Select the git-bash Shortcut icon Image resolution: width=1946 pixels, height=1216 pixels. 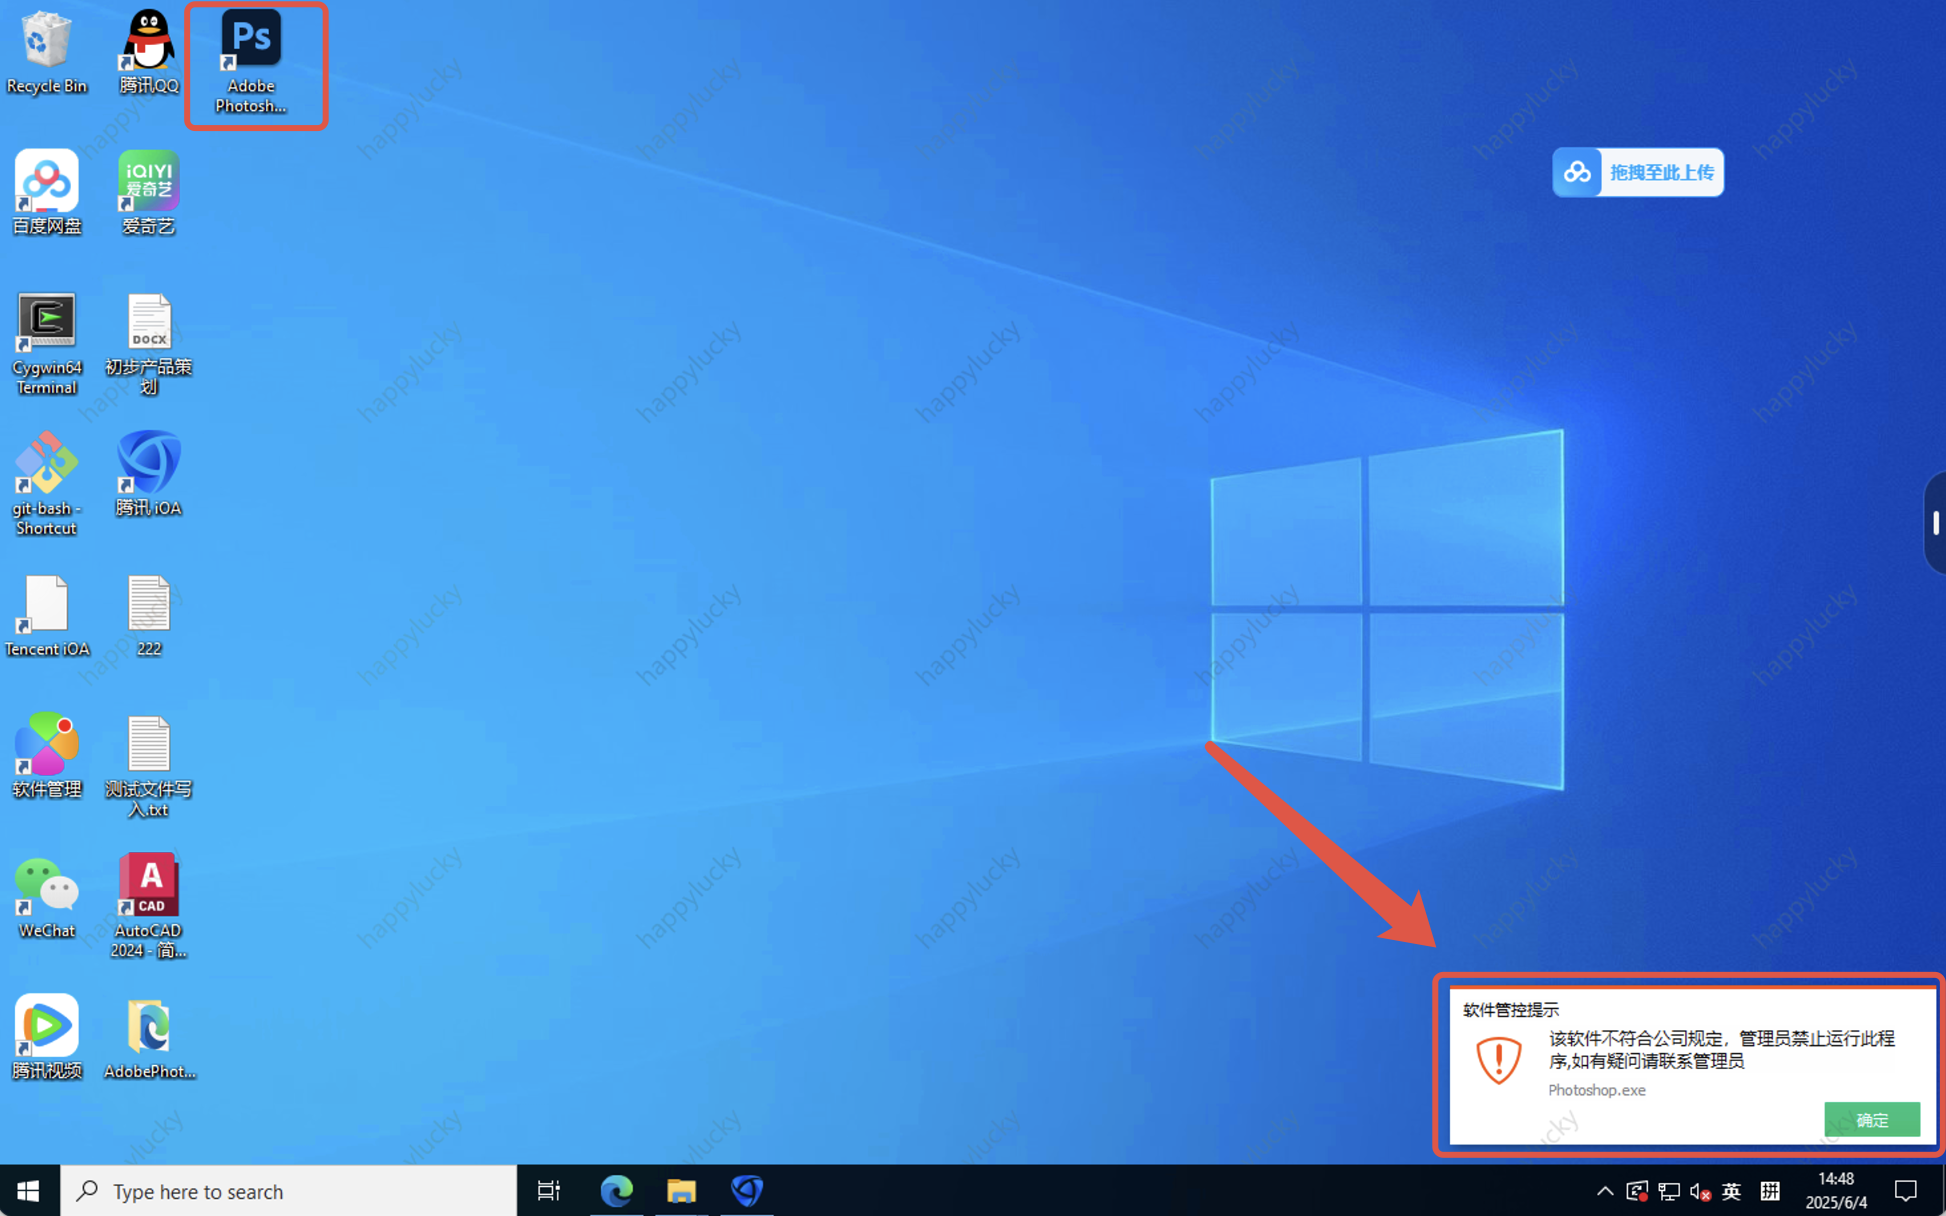[46, 463]
